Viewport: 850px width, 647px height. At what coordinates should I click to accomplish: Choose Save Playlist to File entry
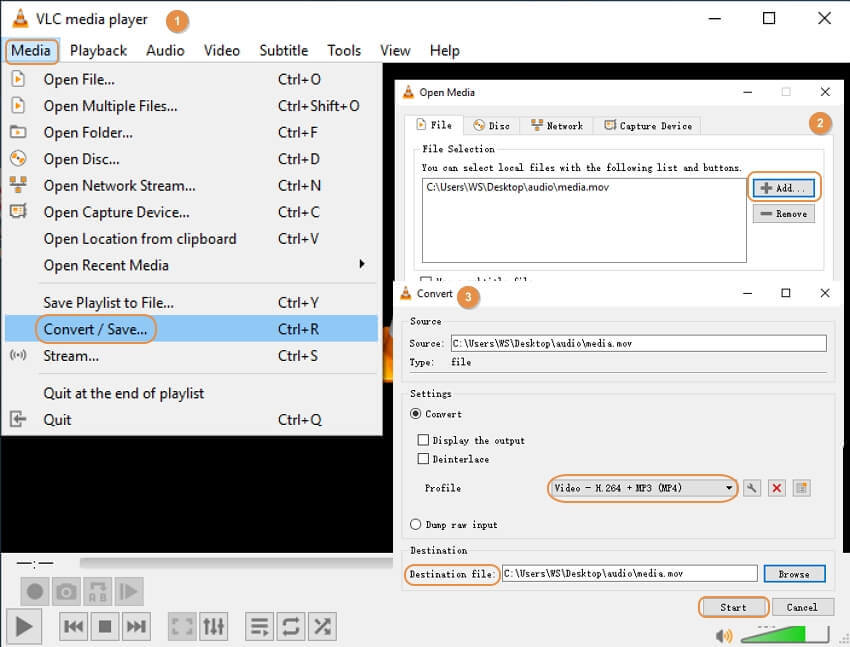click(191, 303)
